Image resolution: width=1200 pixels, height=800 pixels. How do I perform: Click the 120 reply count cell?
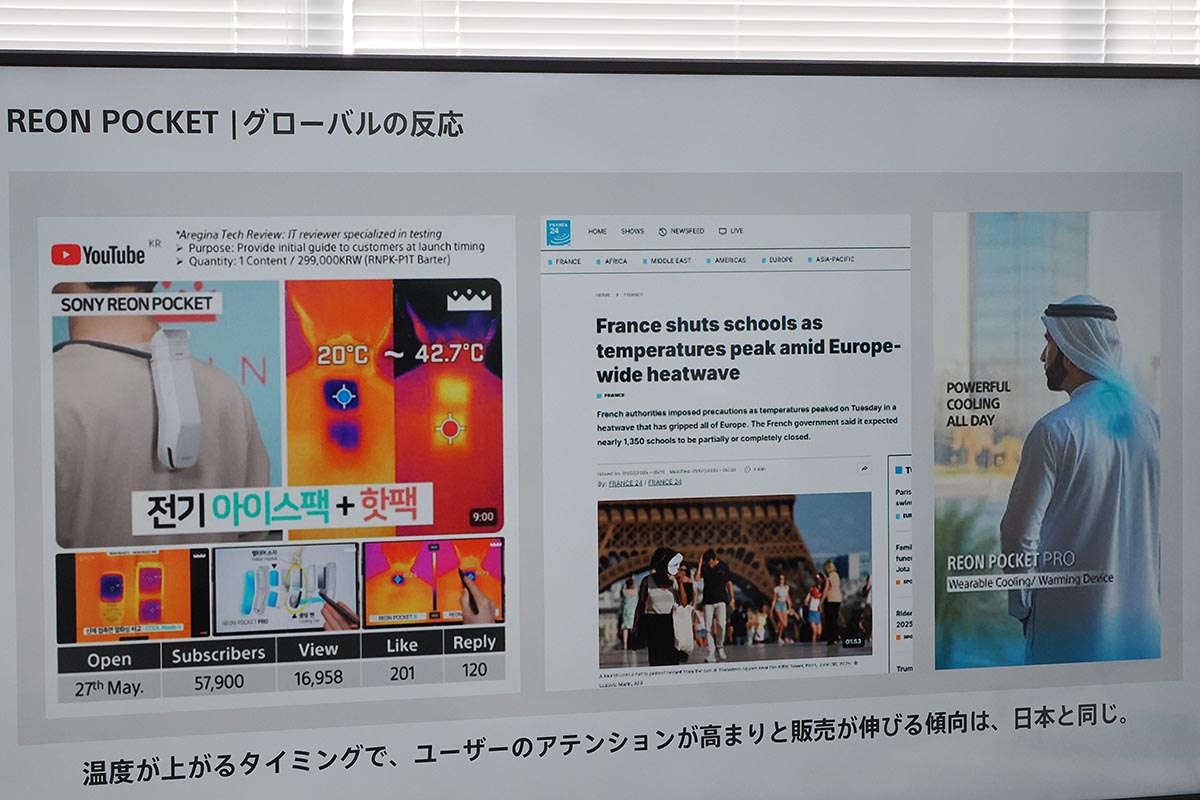pos(474,669)
